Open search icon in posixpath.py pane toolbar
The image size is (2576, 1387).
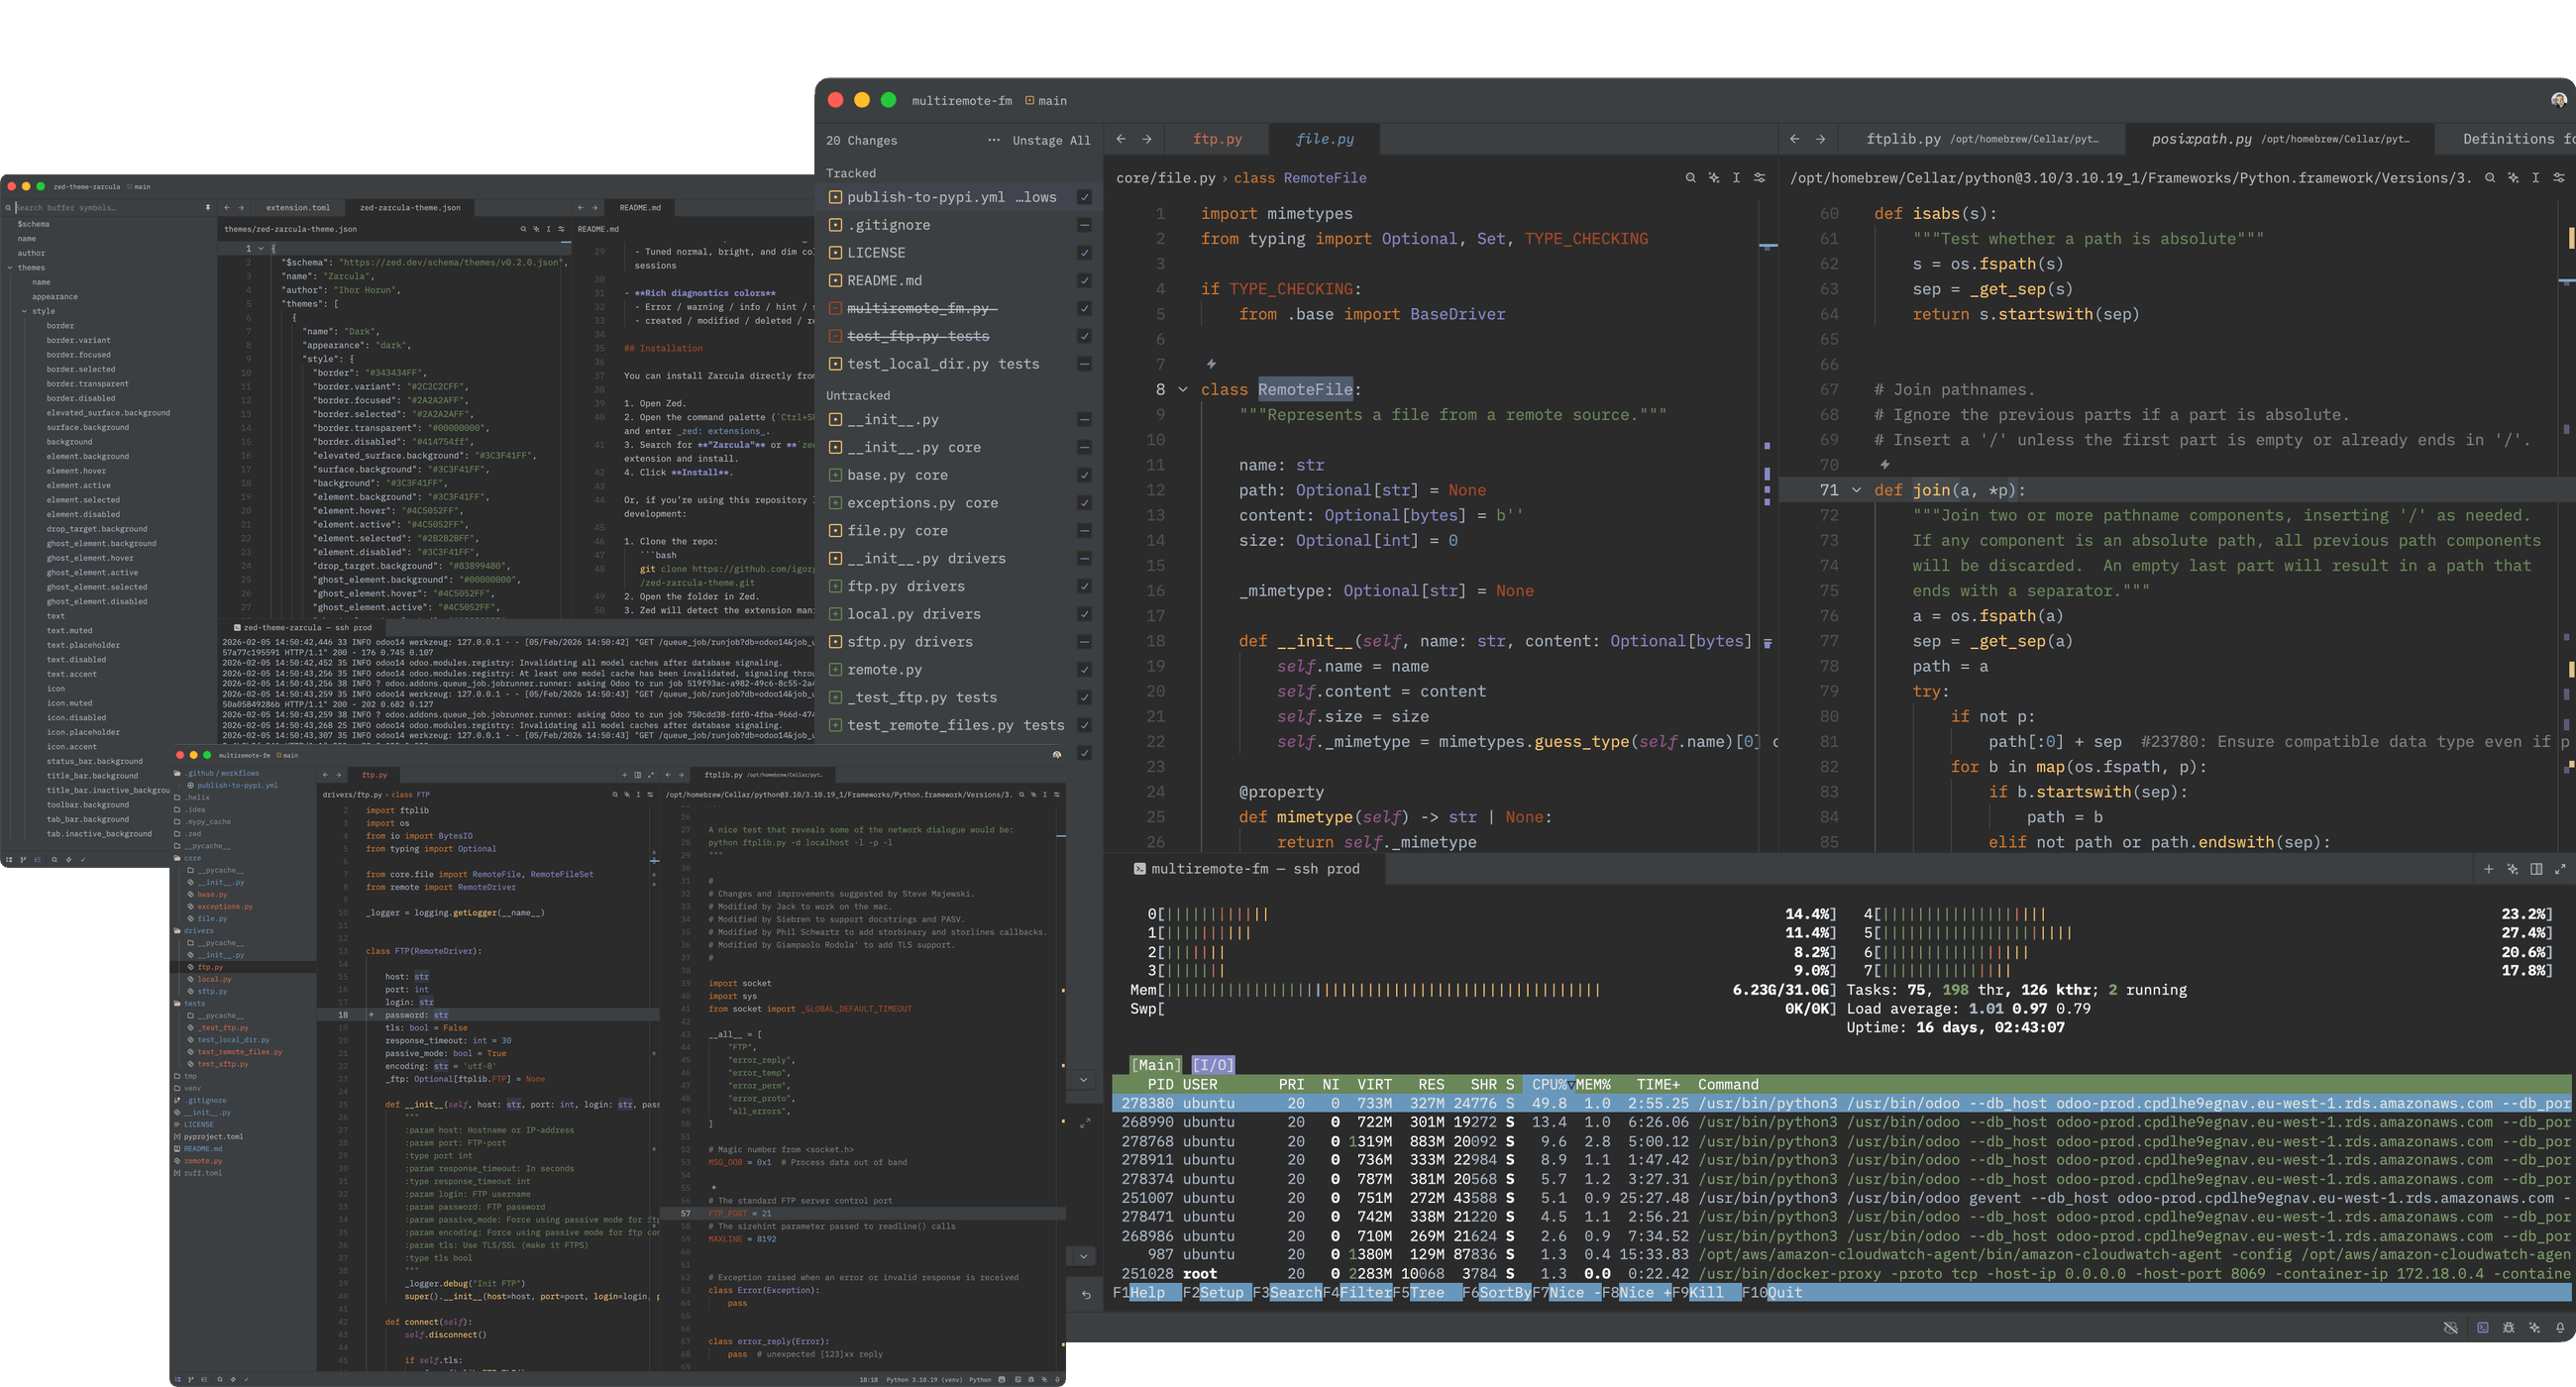[2489, 178]
